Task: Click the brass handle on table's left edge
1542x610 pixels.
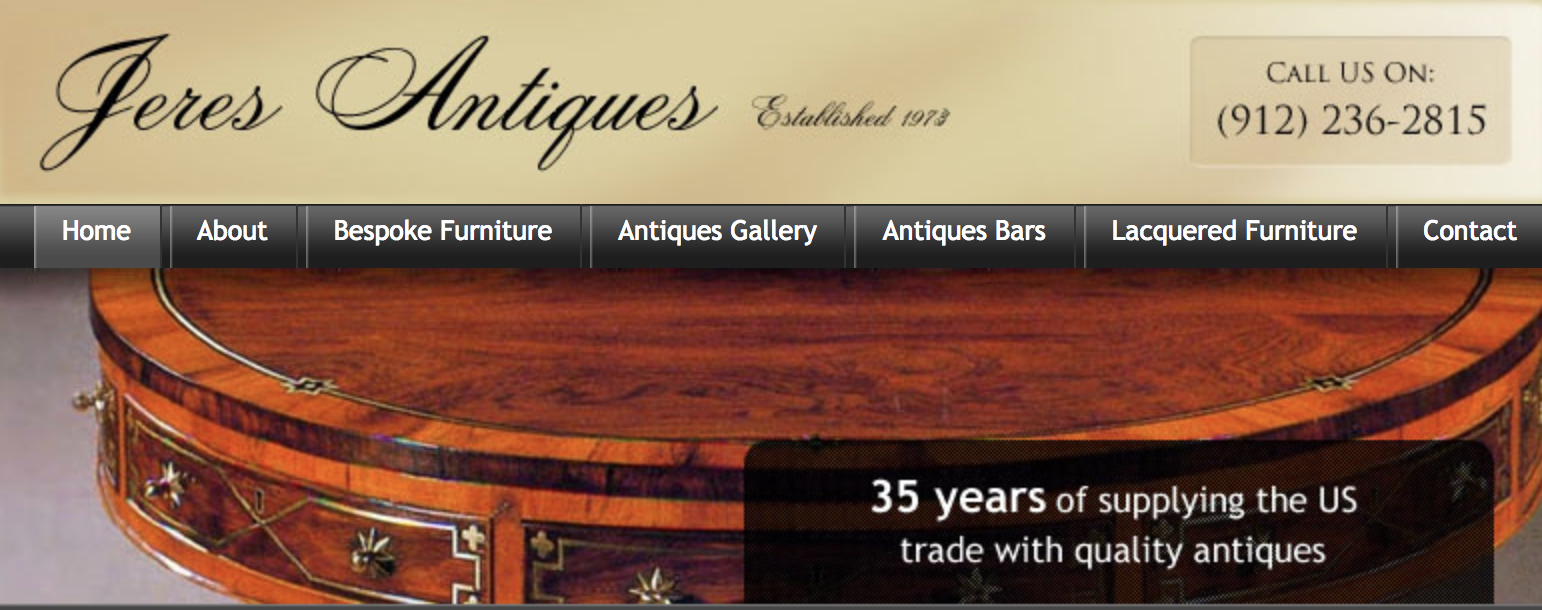Action: (x=88, y=402)
